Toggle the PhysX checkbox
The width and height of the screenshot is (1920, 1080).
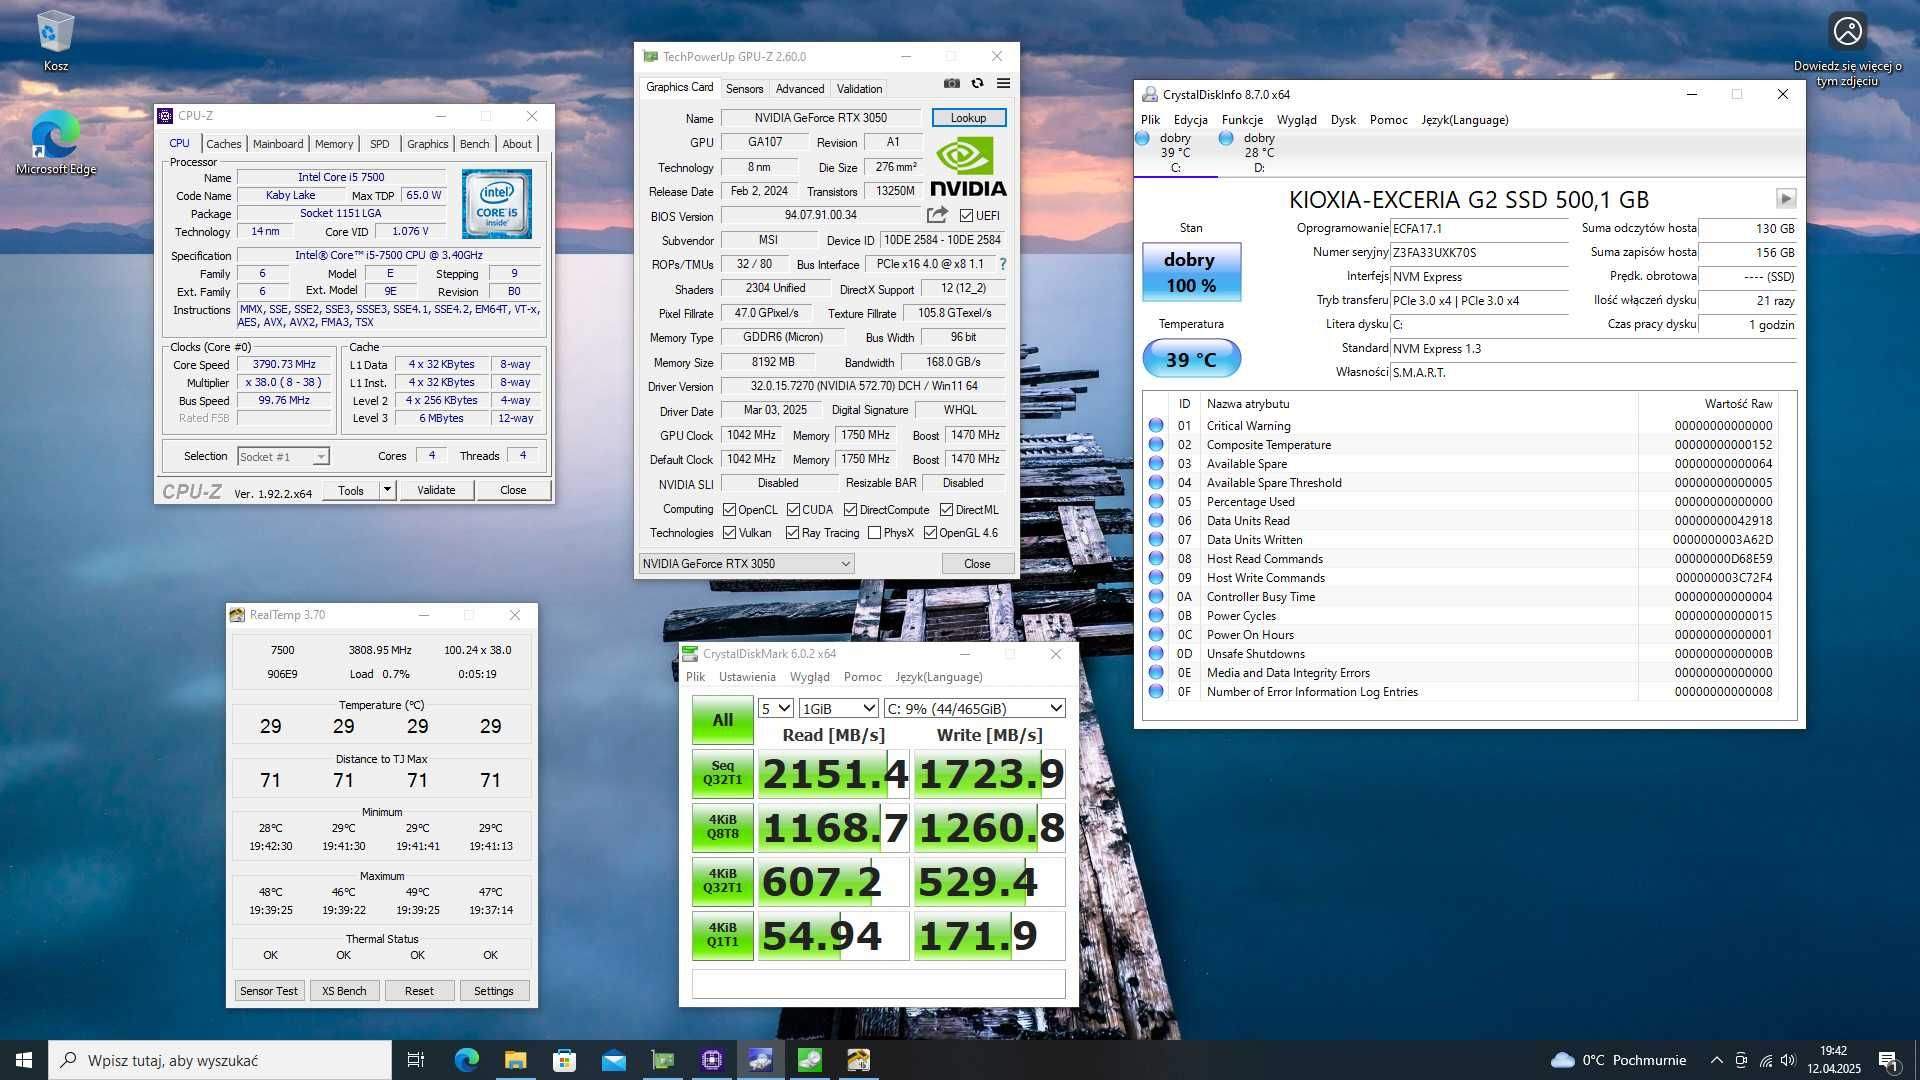click(874, 533)
